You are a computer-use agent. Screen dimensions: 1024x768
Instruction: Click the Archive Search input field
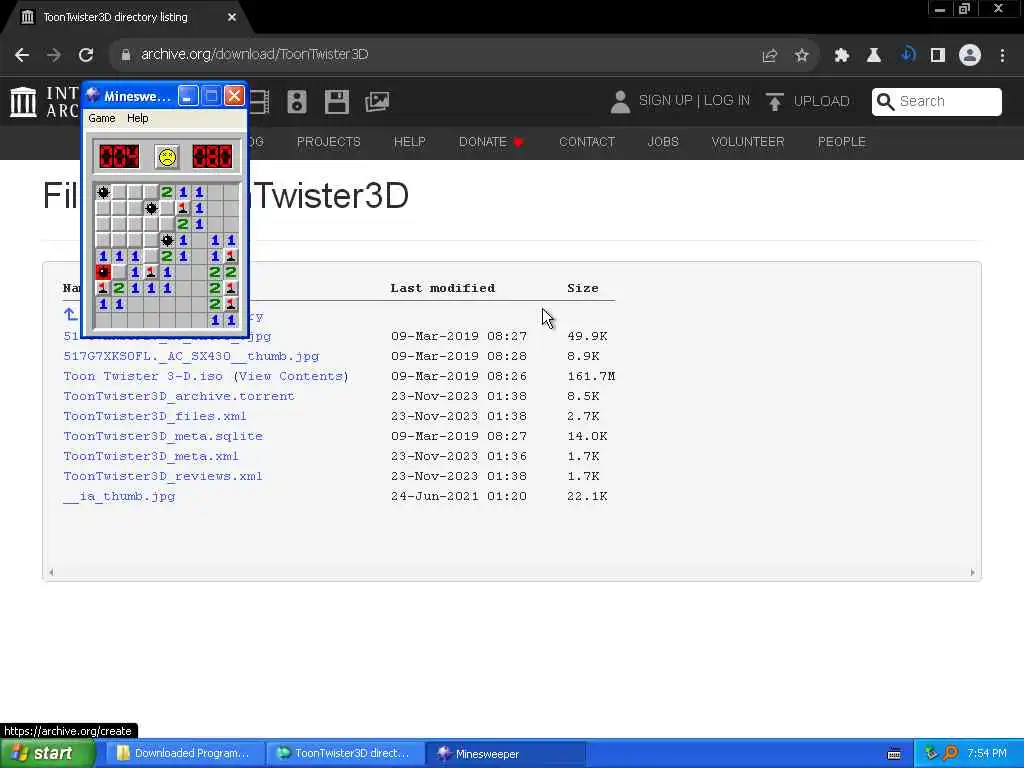click(936, 101)
